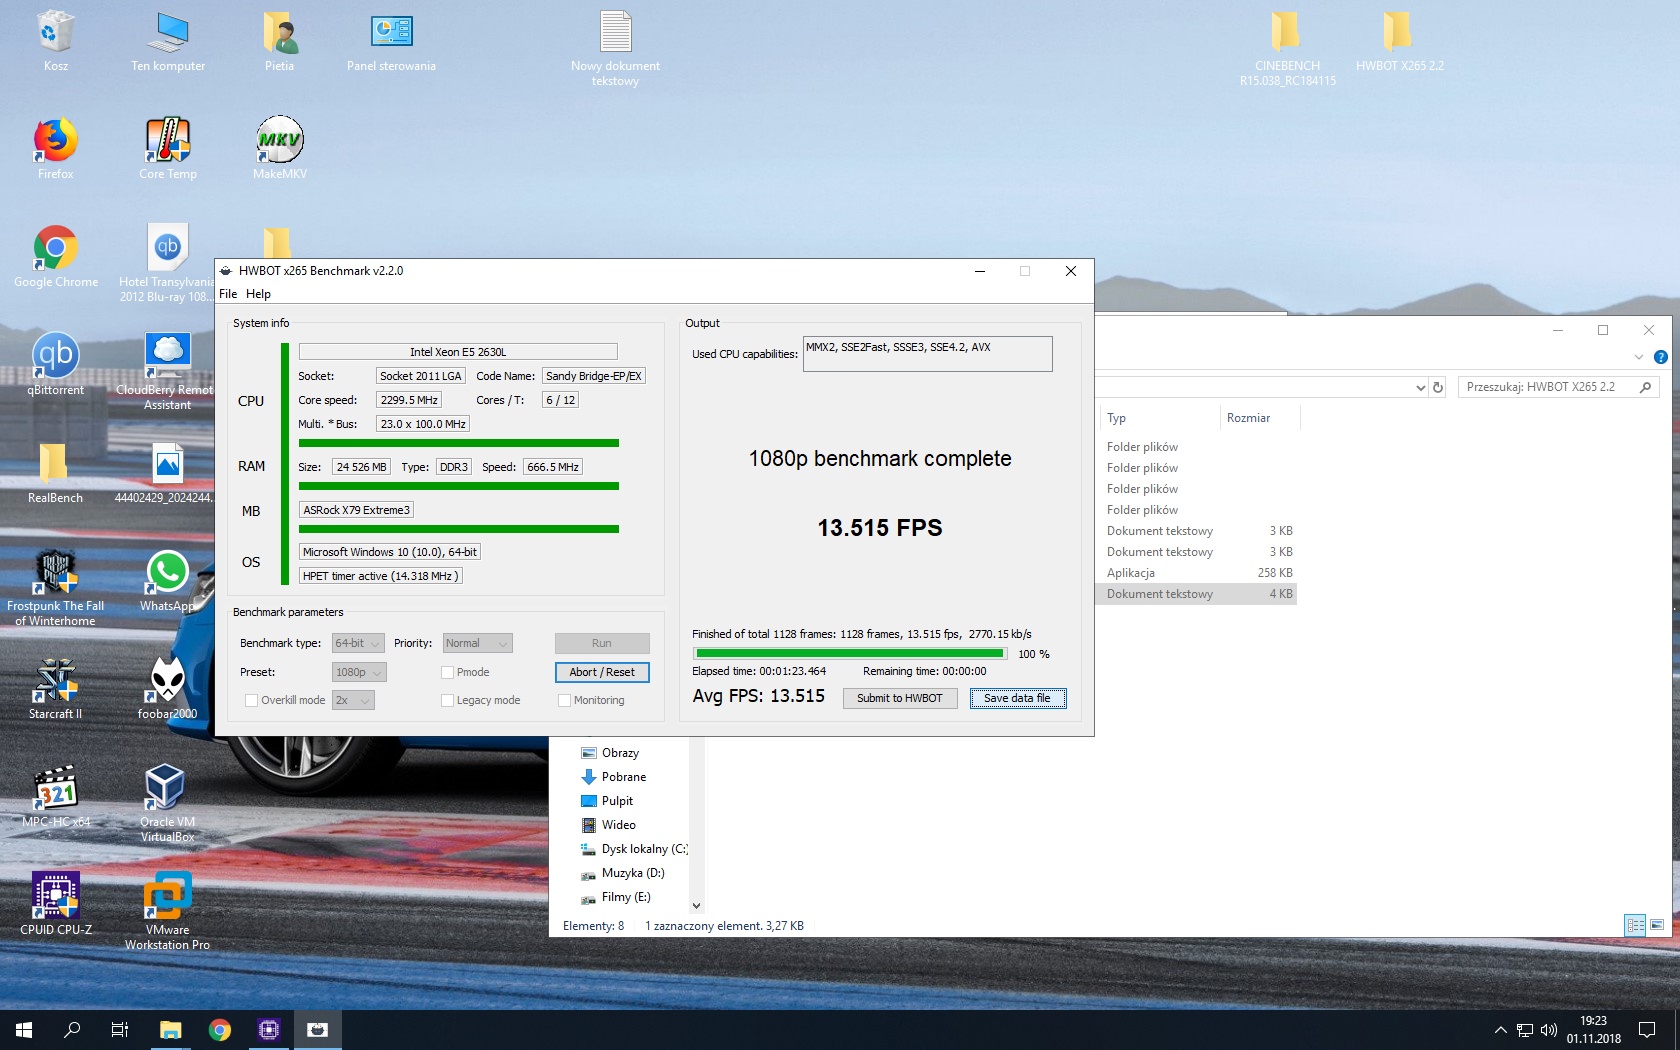This screenshot has height=1050, width=1680.
Task: Launch VMware Workstation Pro shortcut
Action: (x=167, y=896)
